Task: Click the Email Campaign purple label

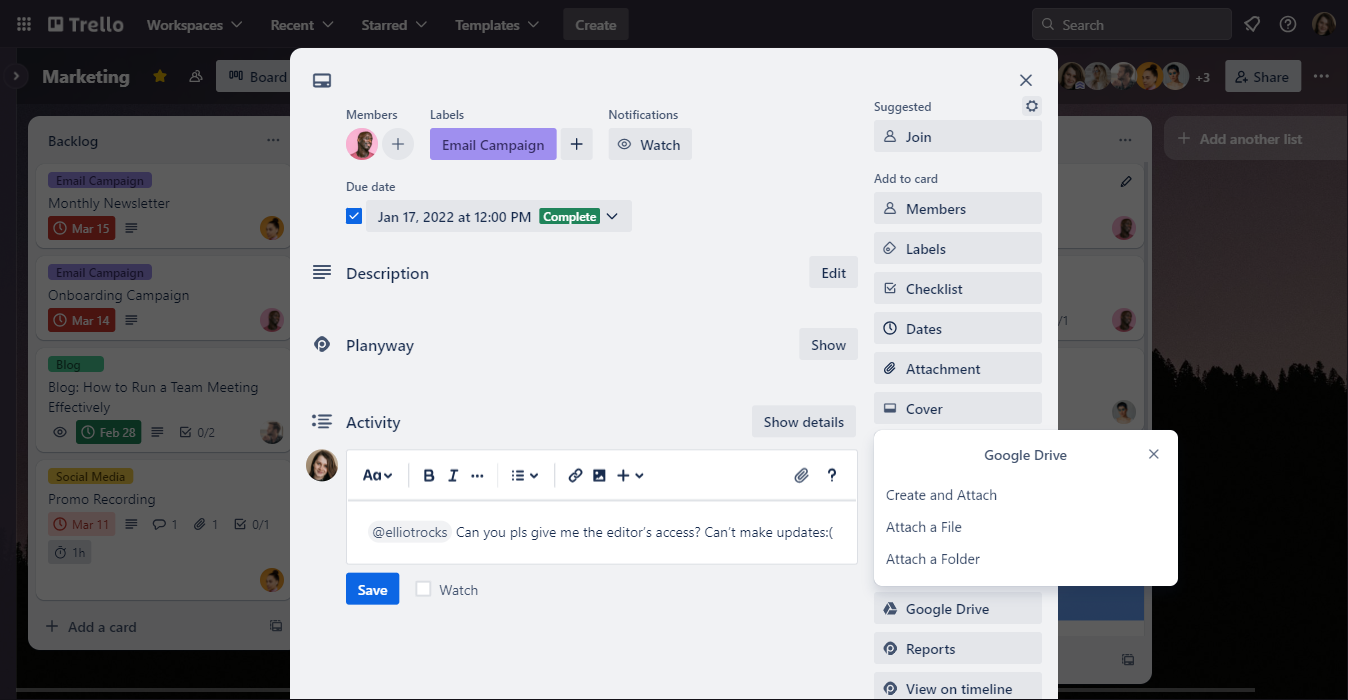Action: pos(493,145)
